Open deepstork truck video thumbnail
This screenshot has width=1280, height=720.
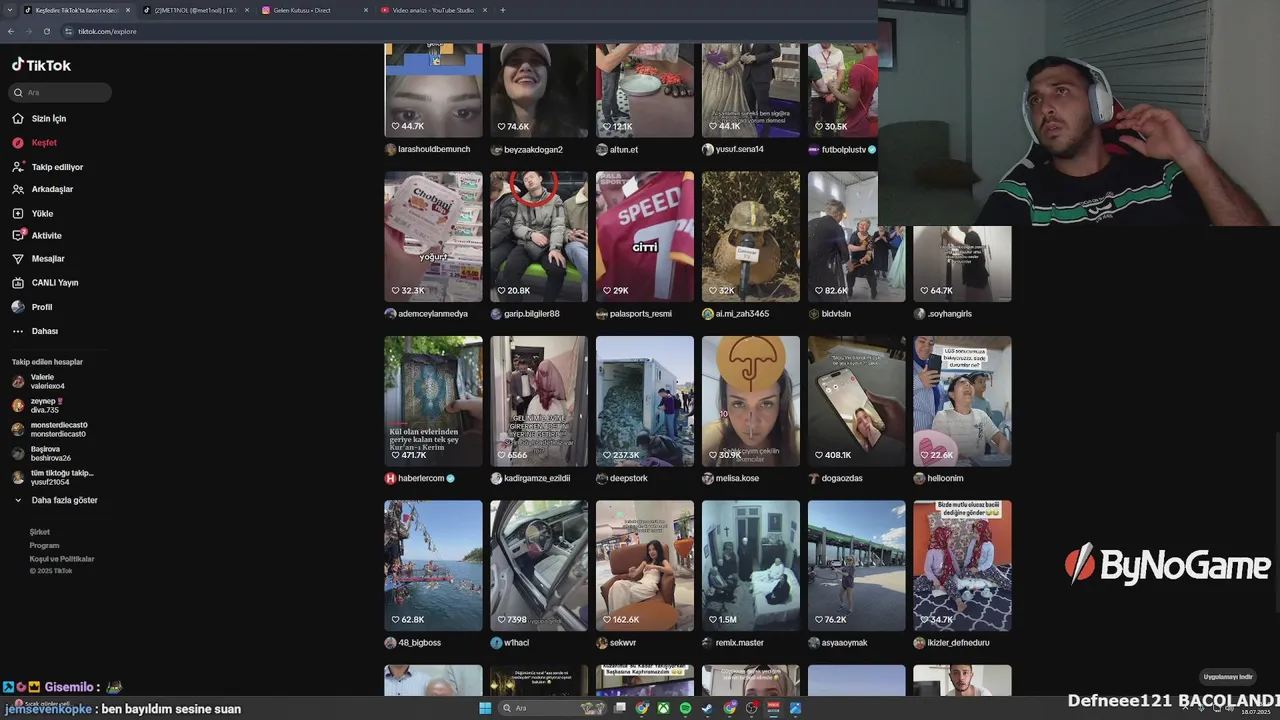click(644, 401)
